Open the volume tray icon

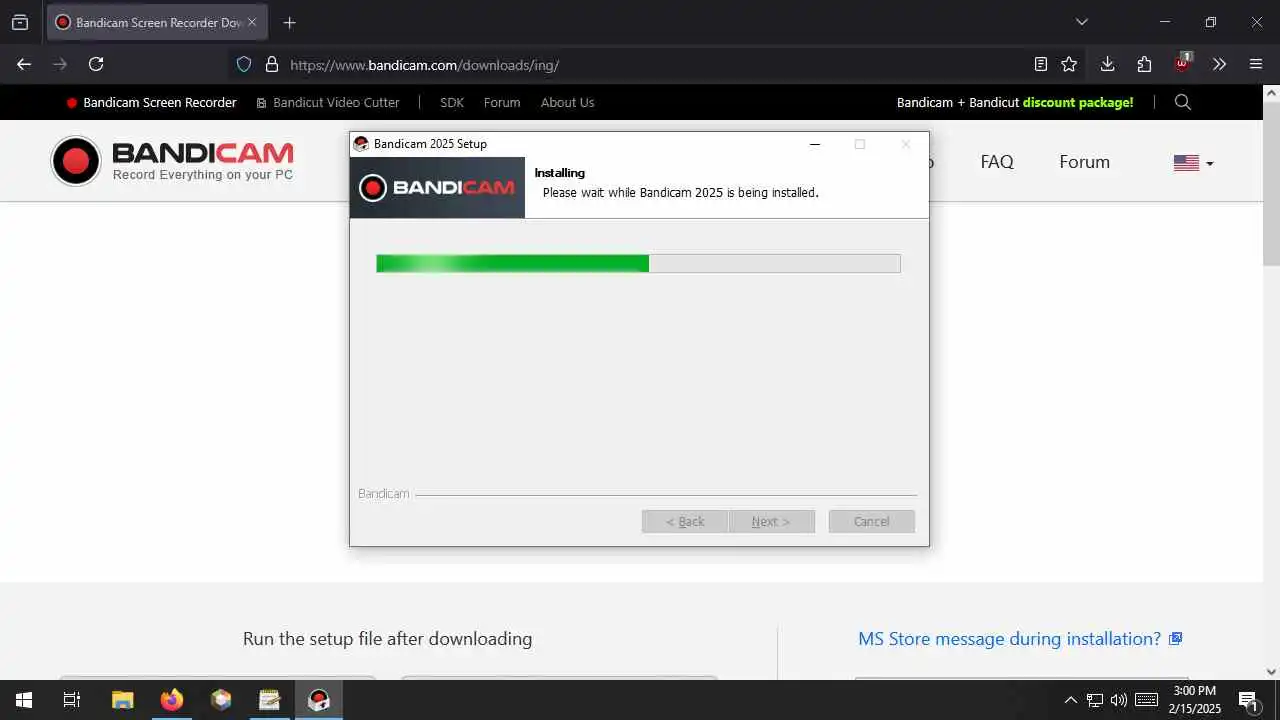1119,700
